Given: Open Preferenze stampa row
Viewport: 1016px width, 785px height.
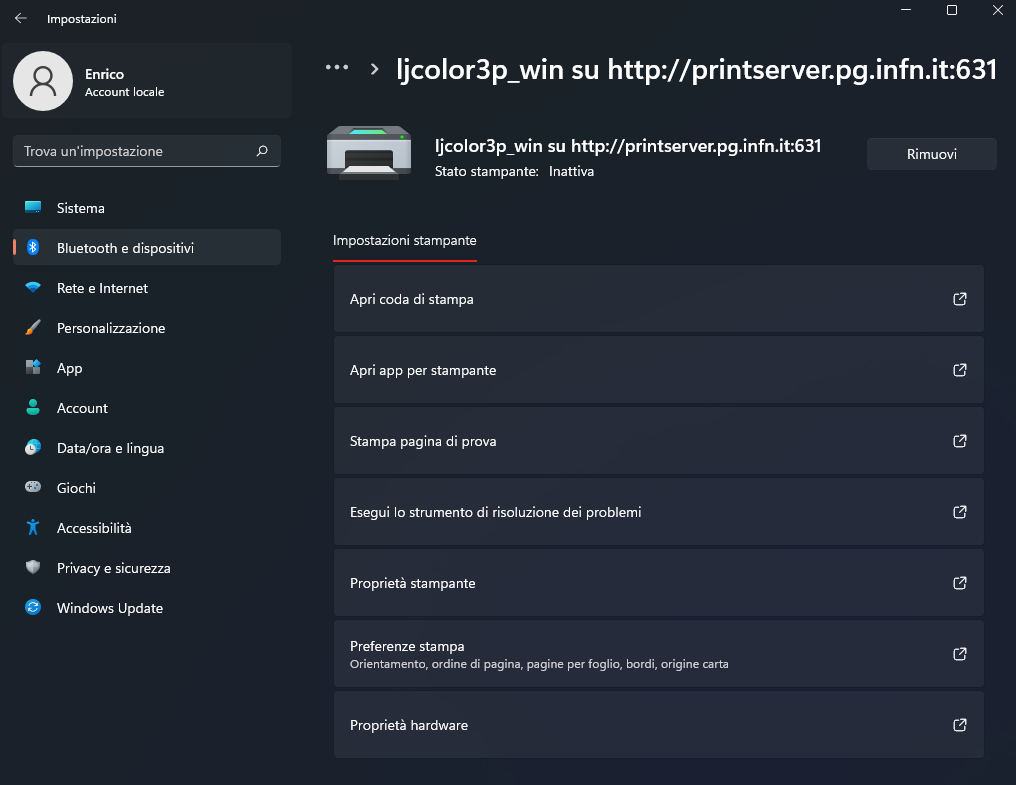Looking at the screenshot, I should pos(658,654).
